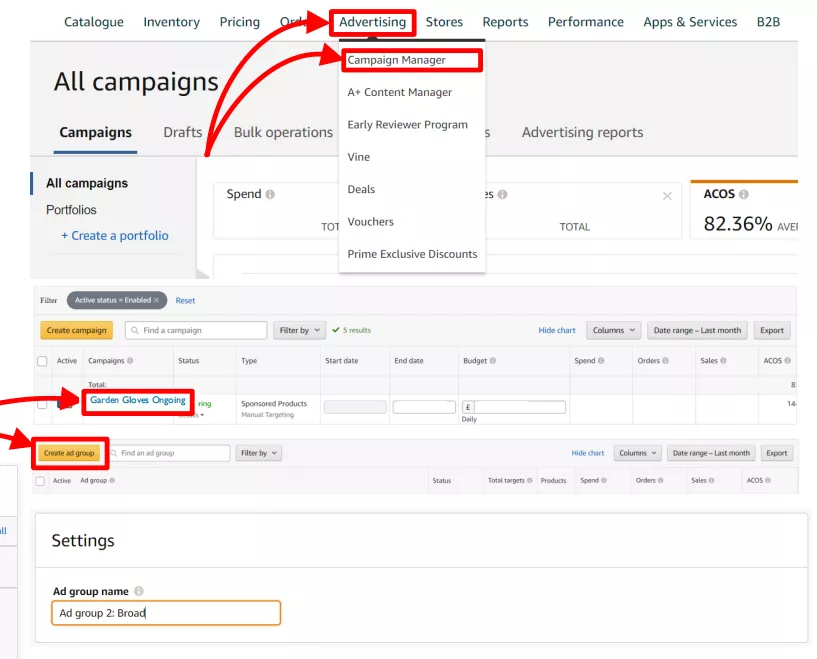The width and height of the screenshot is (817, 659).
Task: Toggle select-all campaigns checkbox
Action: click(x=42, y=361)
